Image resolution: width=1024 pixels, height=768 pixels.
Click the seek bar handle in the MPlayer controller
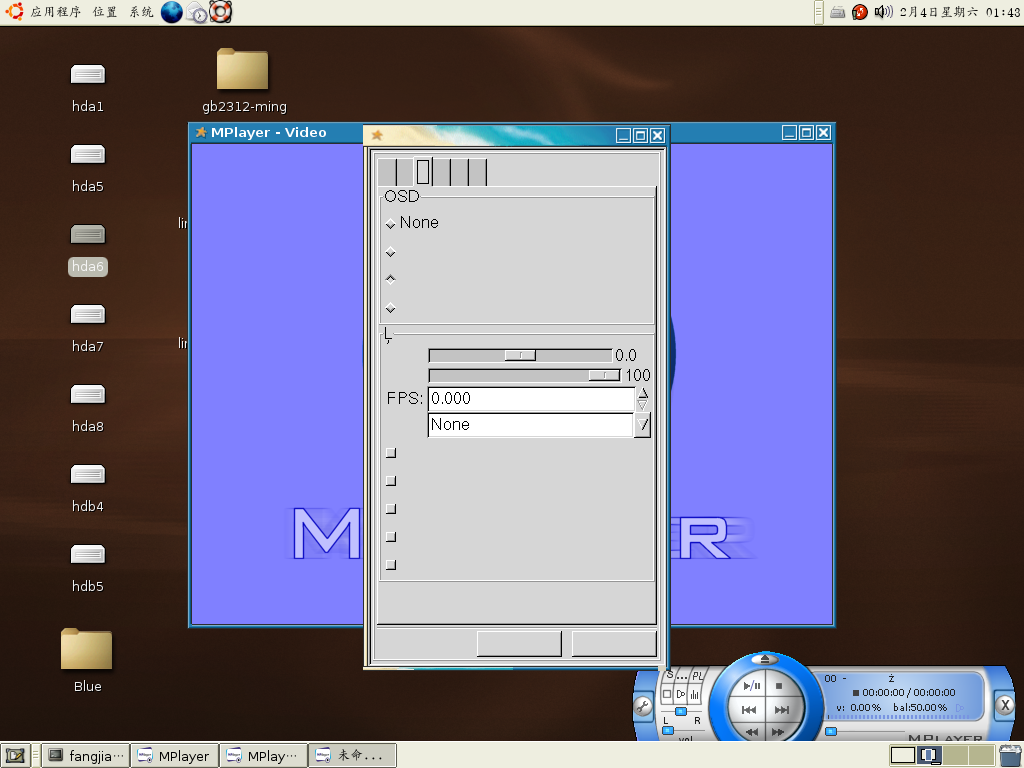[831, 731]
